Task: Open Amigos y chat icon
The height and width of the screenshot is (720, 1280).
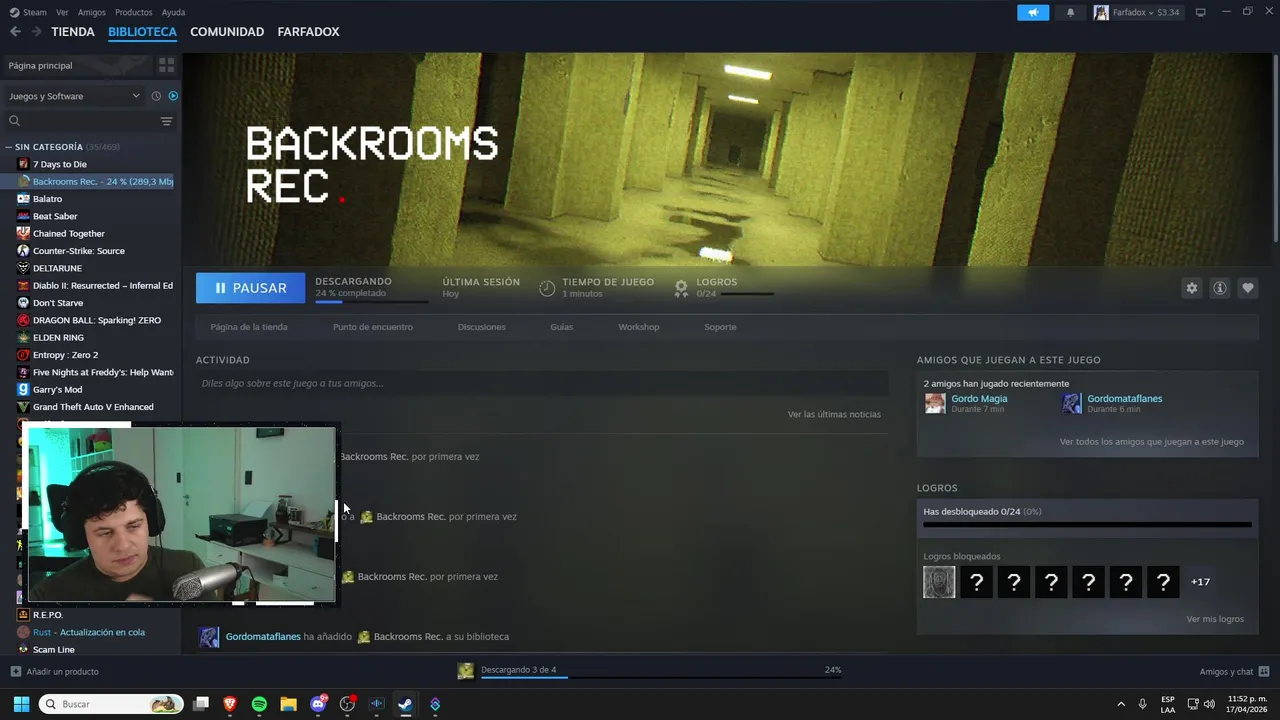Action: (x=1264, y=671)
